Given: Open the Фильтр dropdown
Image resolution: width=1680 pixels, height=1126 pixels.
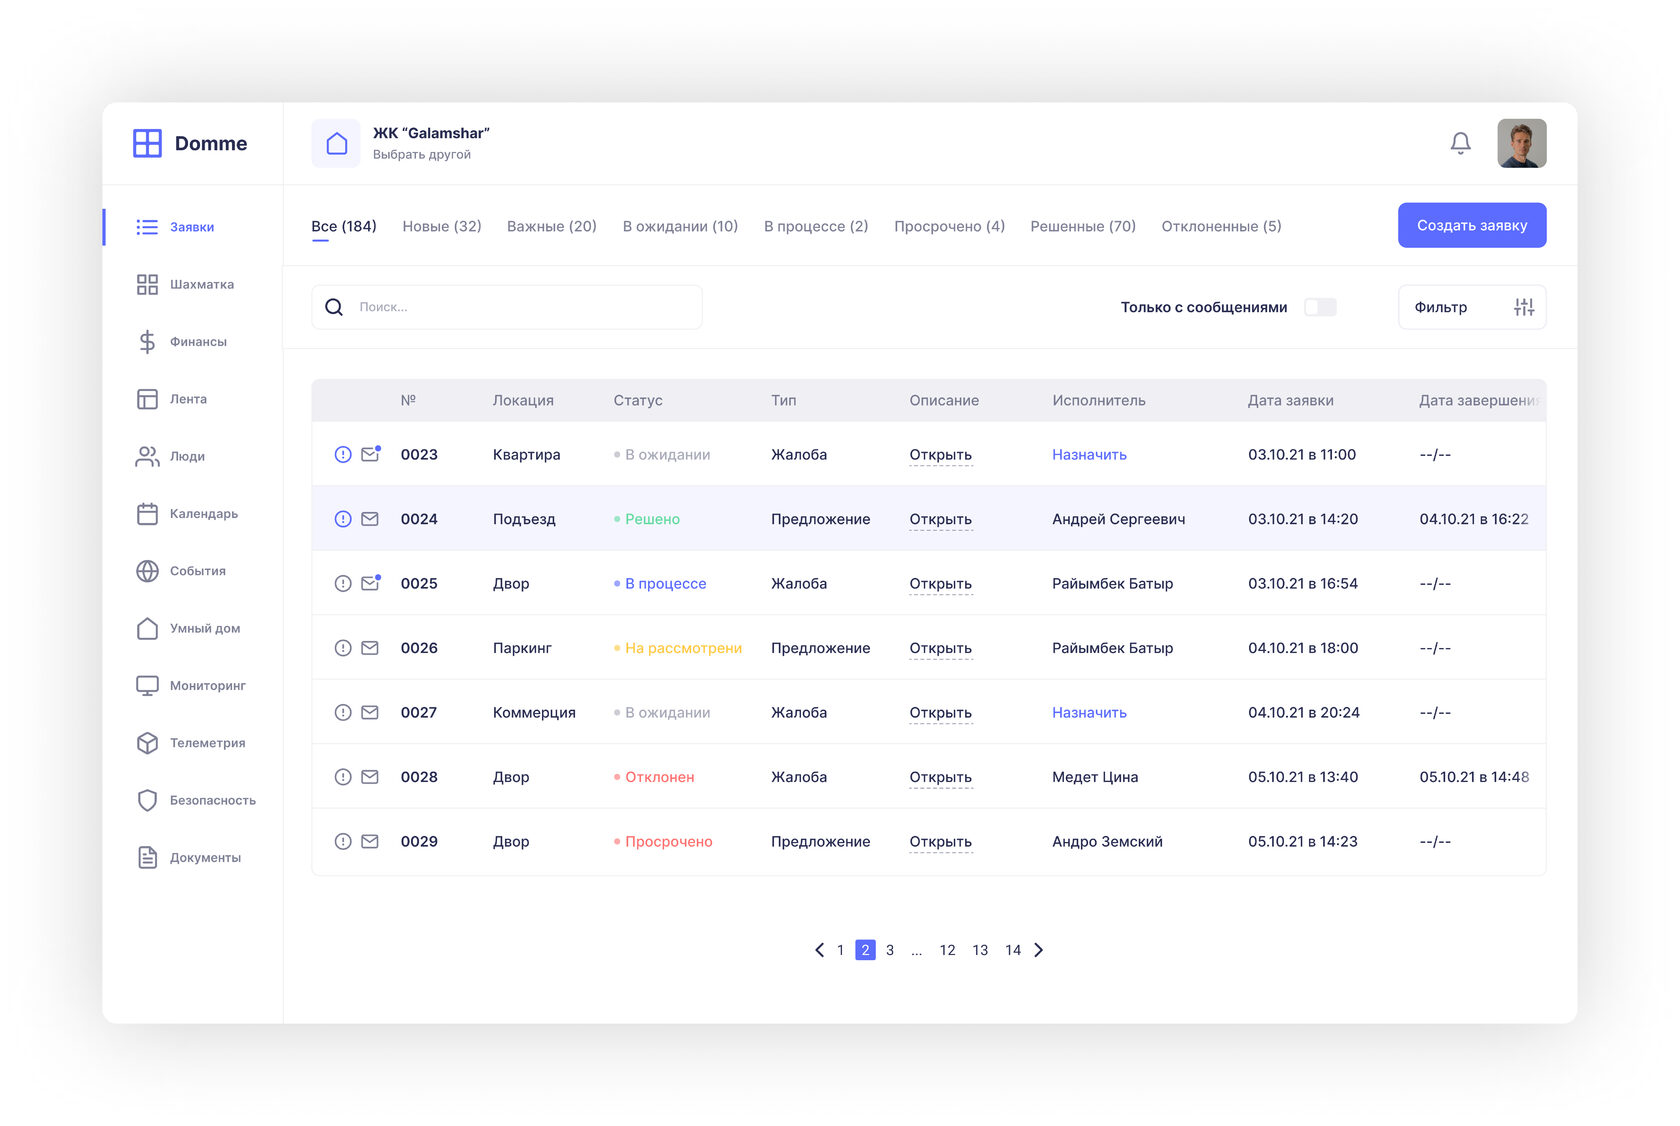Looking at the screenshot, I should click(1471, 307).
